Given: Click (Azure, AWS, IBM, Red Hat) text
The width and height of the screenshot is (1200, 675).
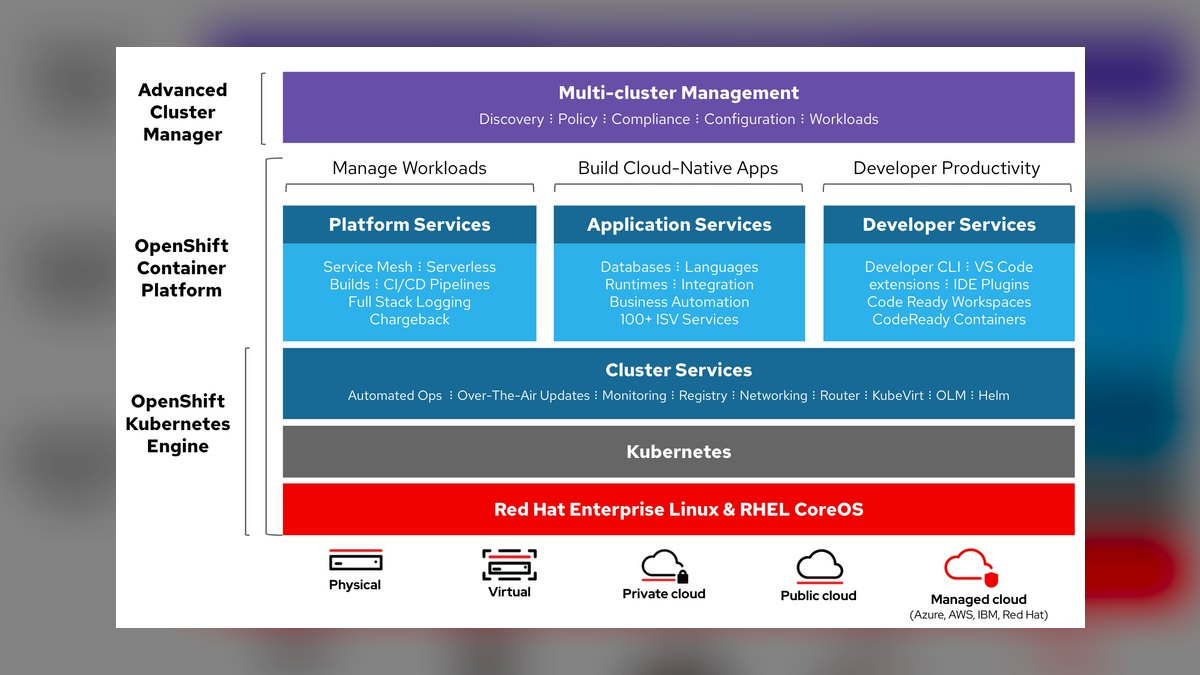Looking at the screenshot, I should pos(979,615).
